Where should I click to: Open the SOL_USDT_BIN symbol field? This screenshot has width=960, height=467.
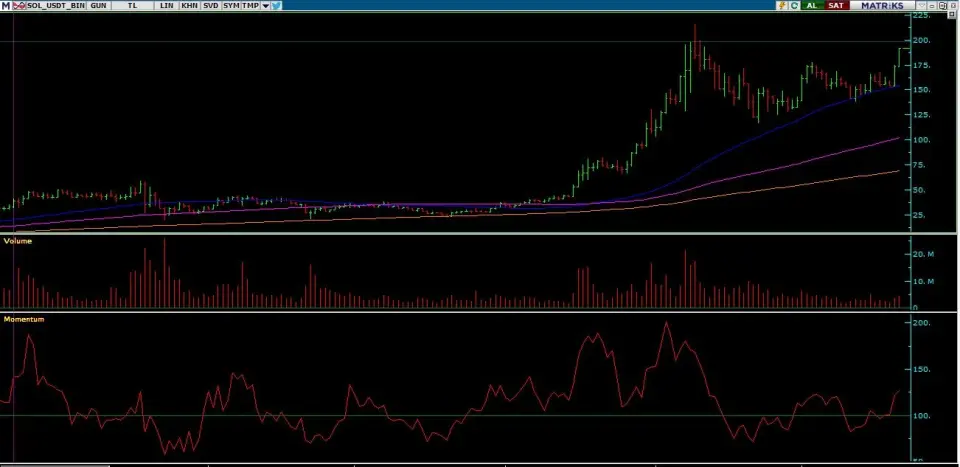(53, 6)
